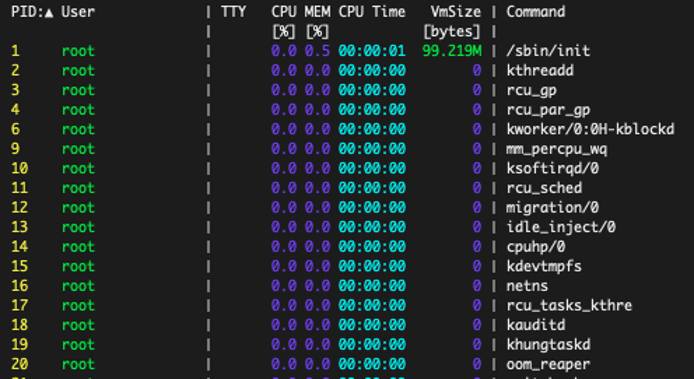The width and height of the screenshot is (694, 379).
Task: Sort by the MEM [%] column
Action: (317, 21)
